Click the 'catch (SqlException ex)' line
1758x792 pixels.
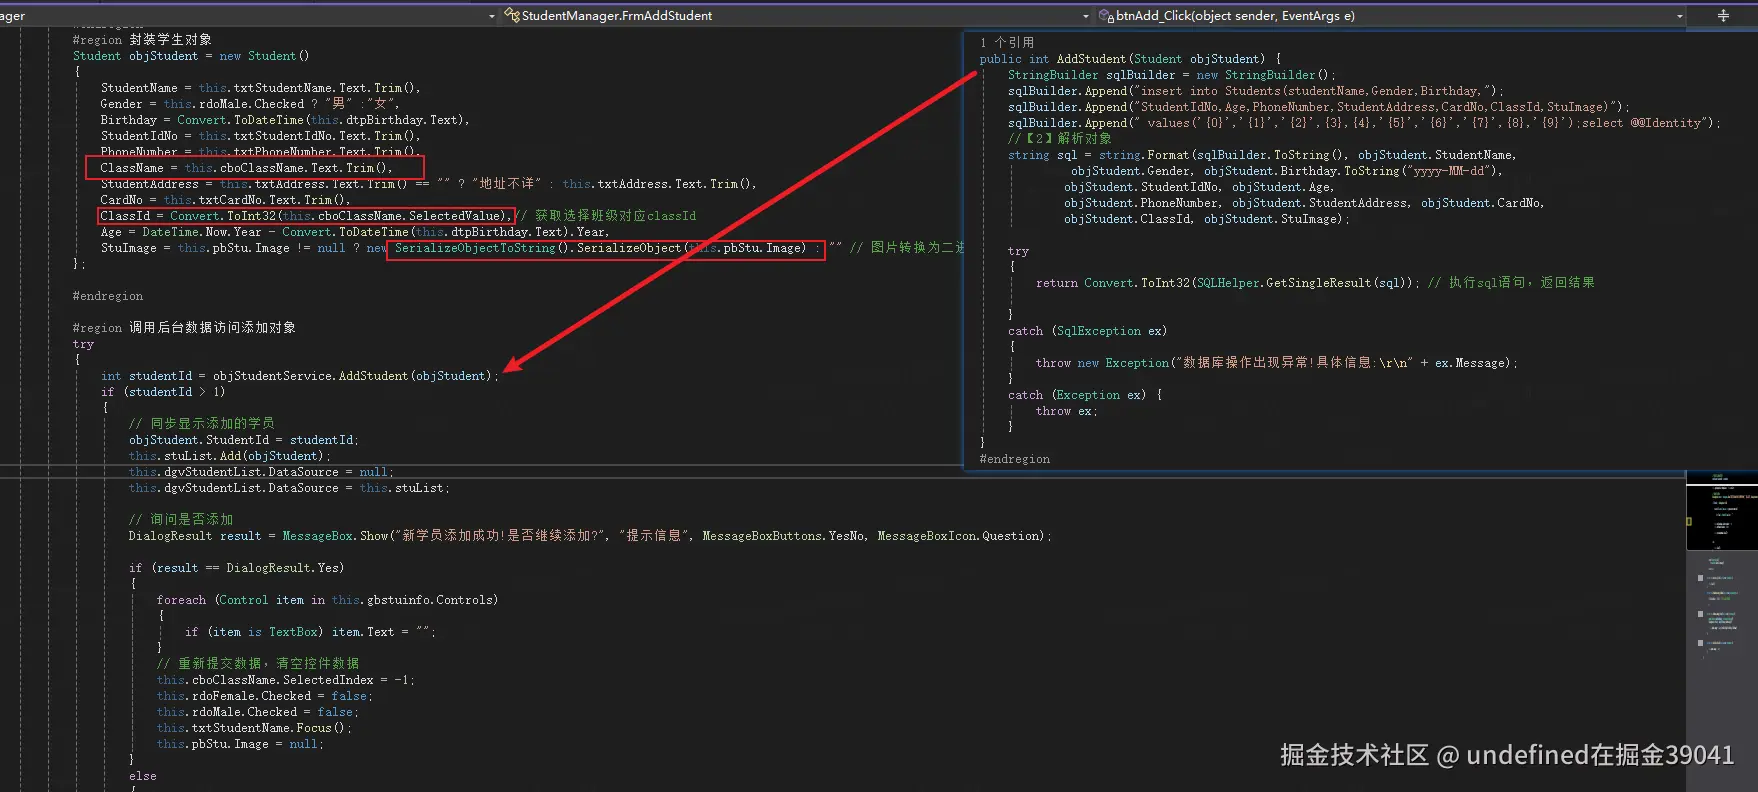1087,331
